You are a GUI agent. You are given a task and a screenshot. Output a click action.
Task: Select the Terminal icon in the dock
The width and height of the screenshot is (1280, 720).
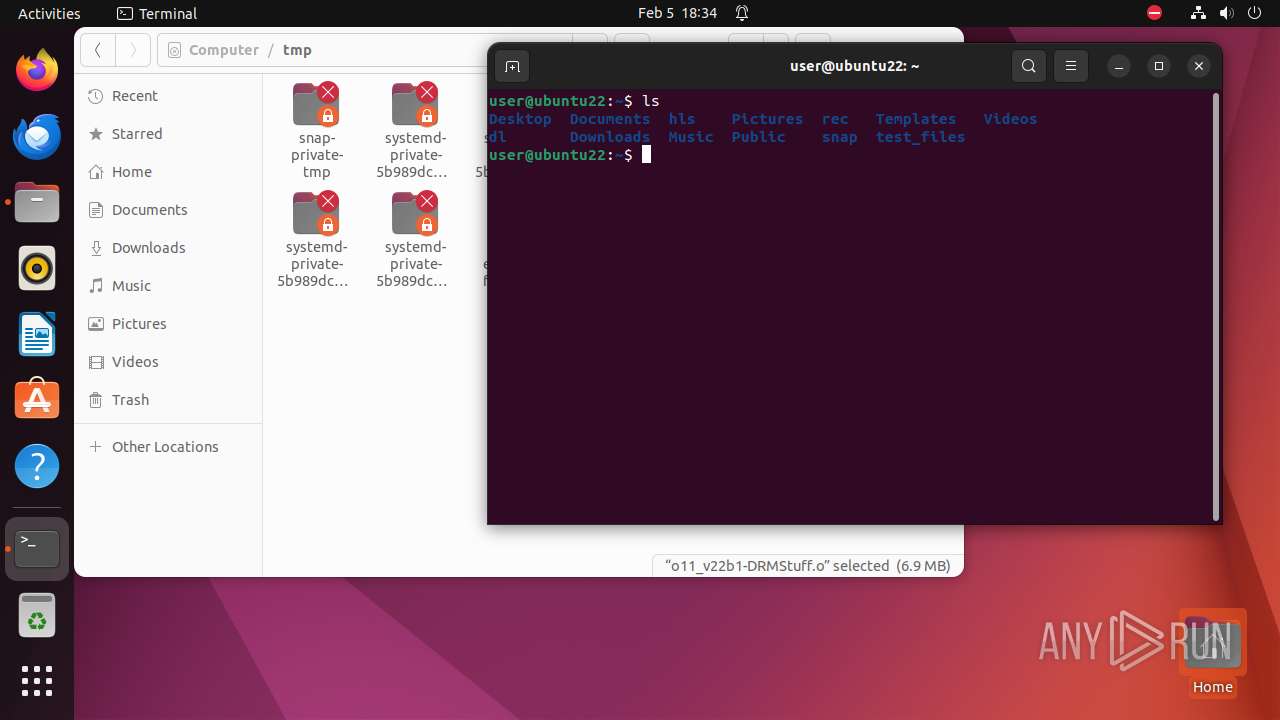pyautogui.click(x=37, y=549)
